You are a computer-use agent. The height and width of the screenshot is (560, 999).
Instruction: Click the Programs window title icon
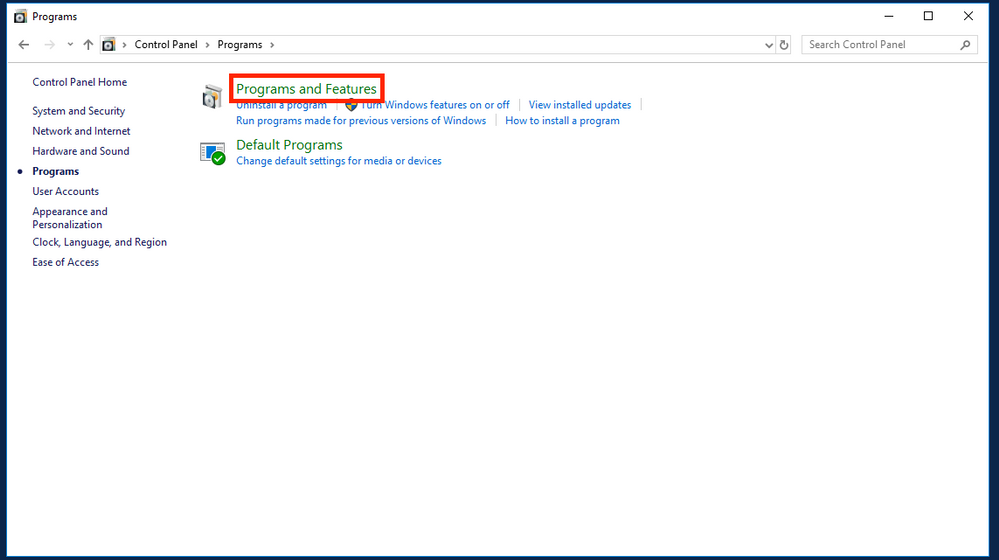click(20, 17)
